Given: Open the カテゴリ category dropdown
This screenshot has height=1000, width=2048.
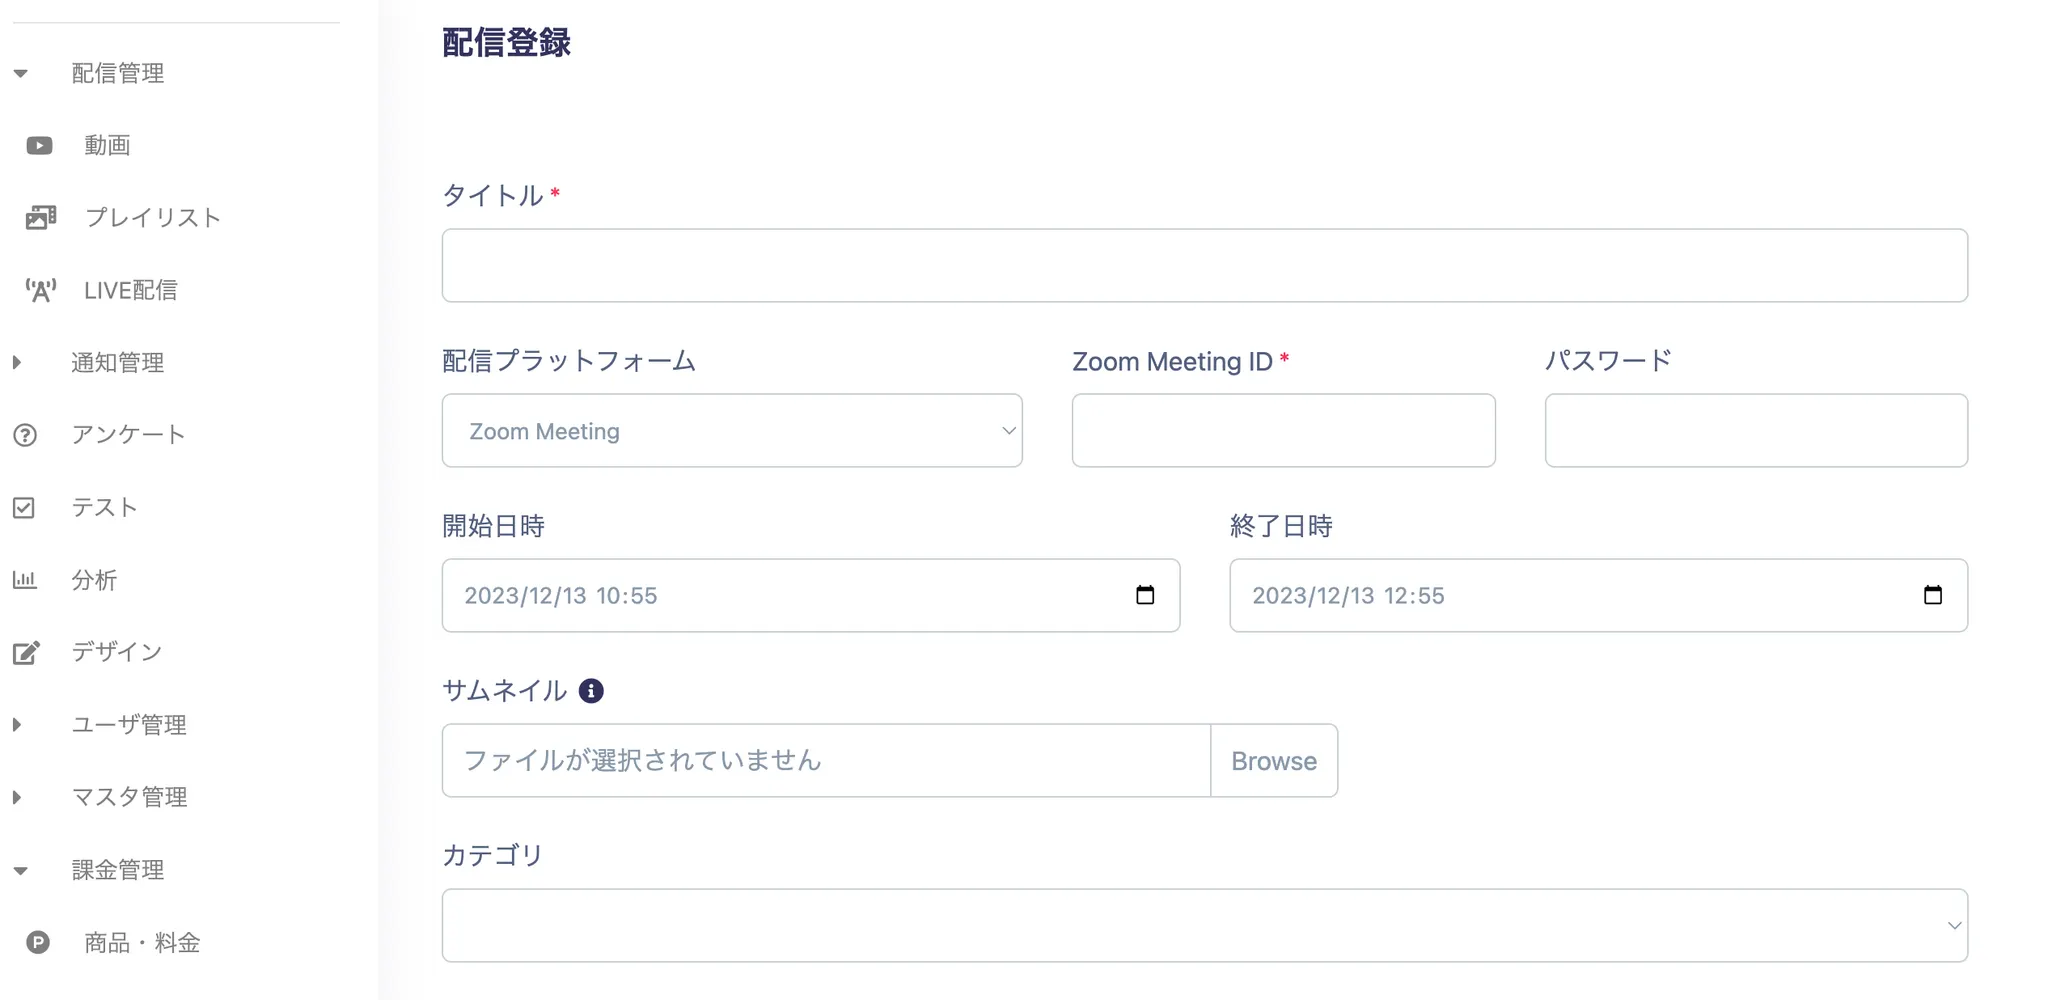Looking at the screenshot, I should tap(1204, 926).
